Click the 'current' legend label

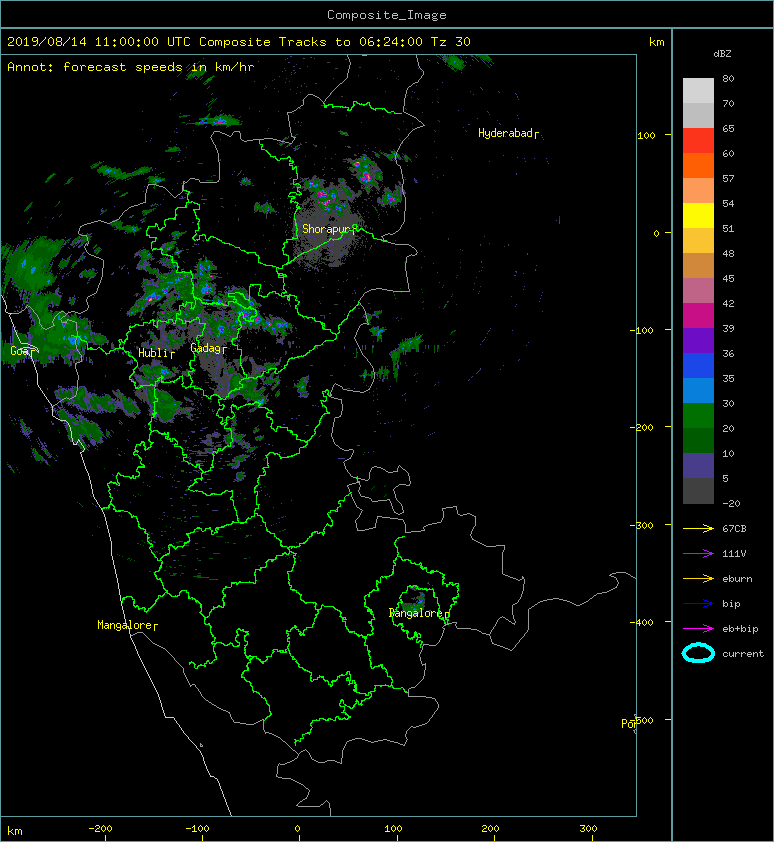click(x=743, y=654)
